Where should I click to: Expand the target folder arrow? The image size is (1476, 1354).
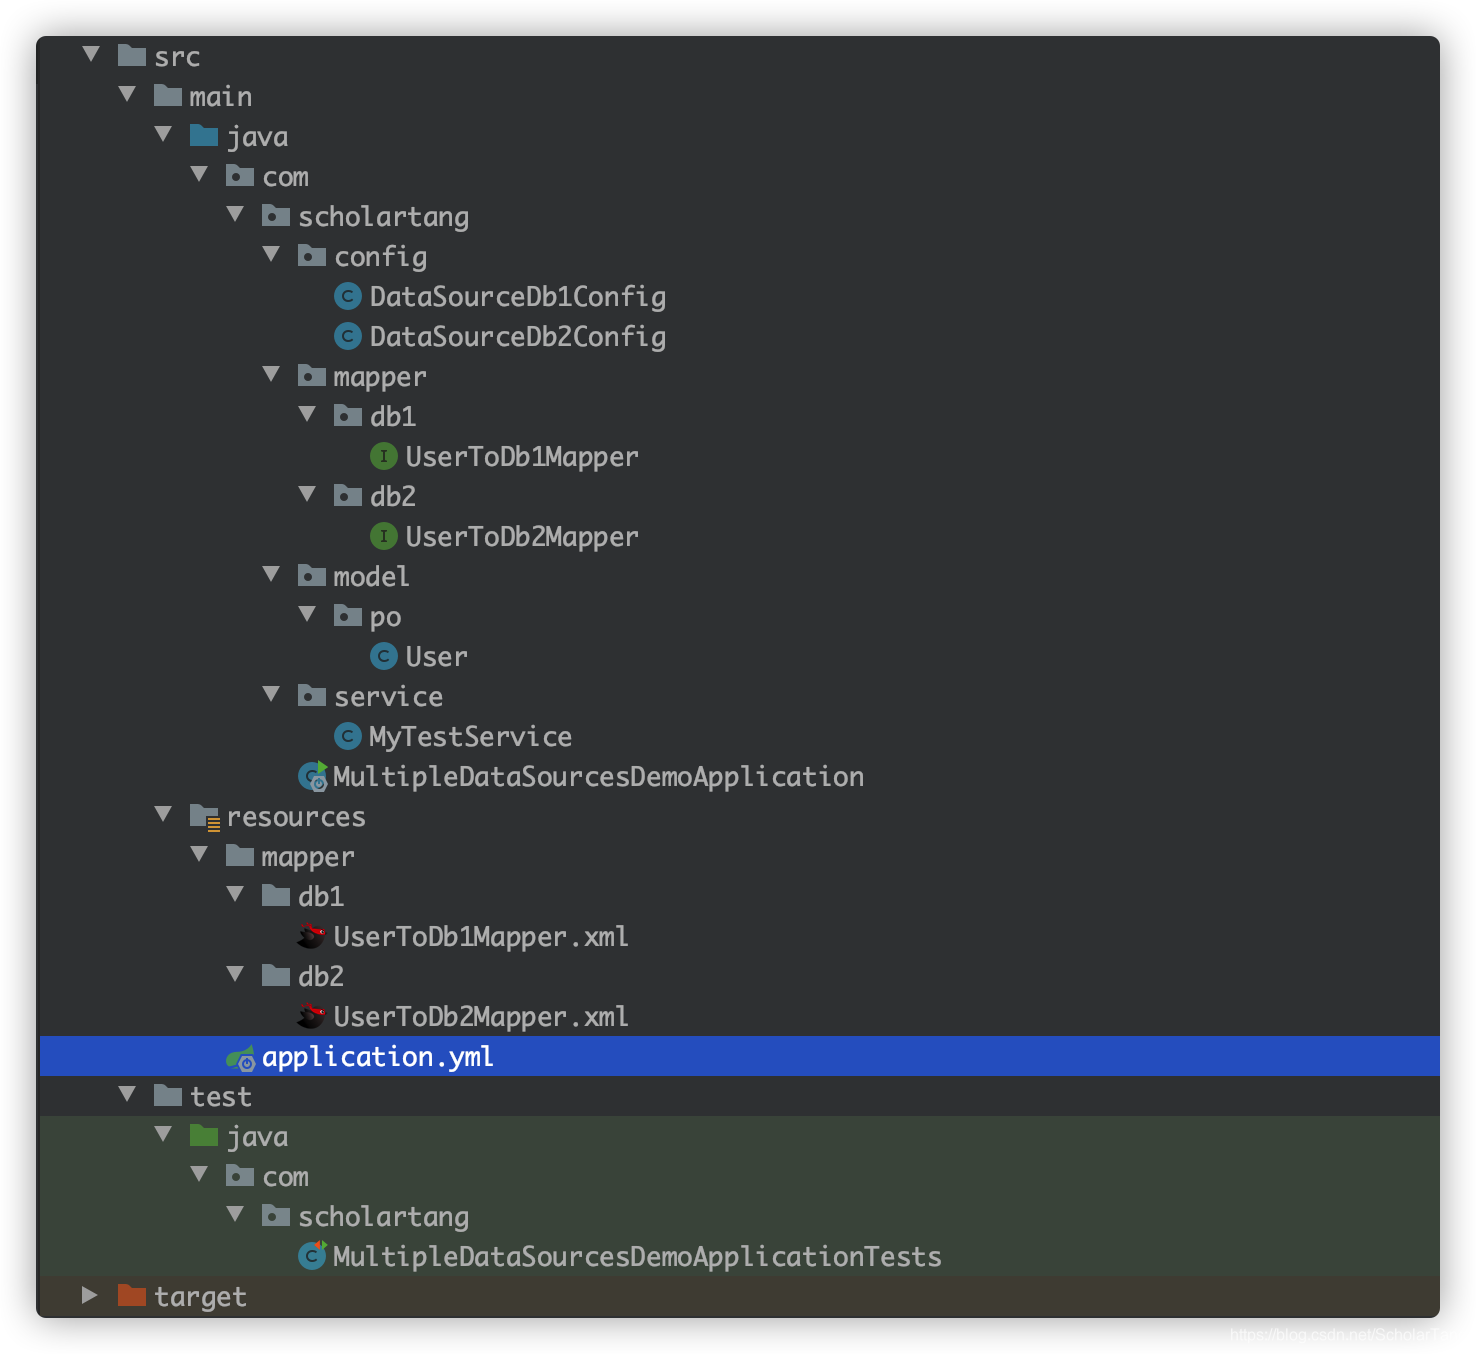90,1295
